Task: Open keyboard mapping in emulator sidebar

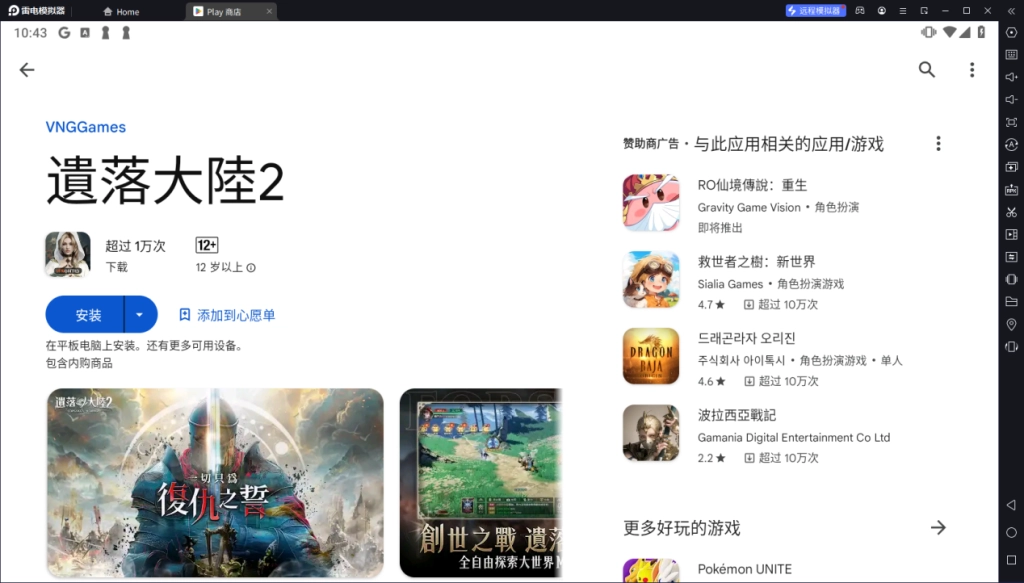Action: (1012, 55)
